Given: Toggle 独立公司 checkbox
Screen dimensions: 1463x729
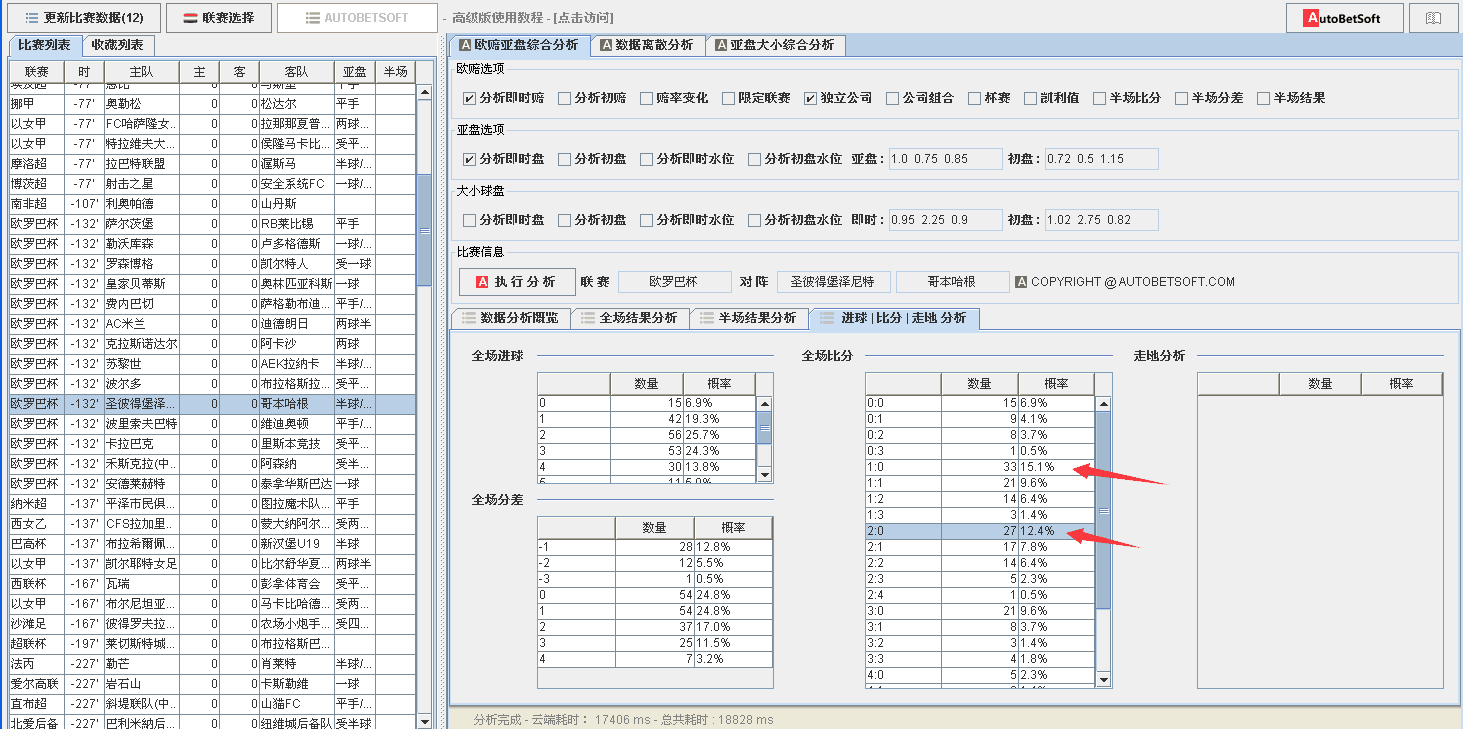Looking at the screenshot, I should [x=811, y=98].
